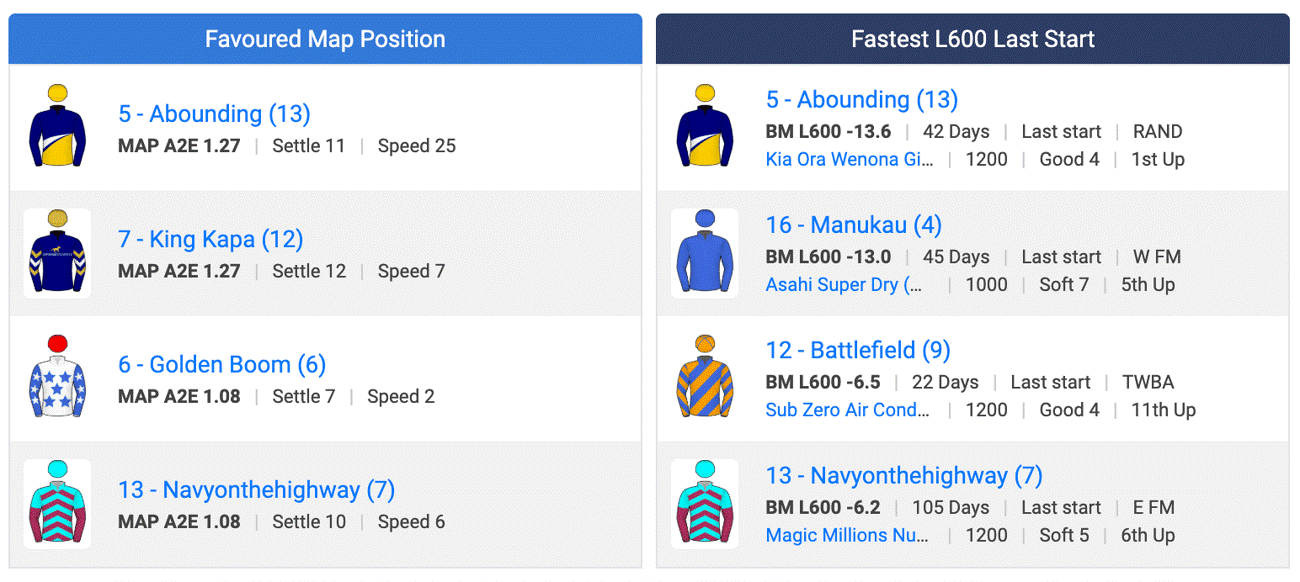Open 7 - King Kapa (12) runner link
Screen dimensions: 1300x582
coord(210,240)
